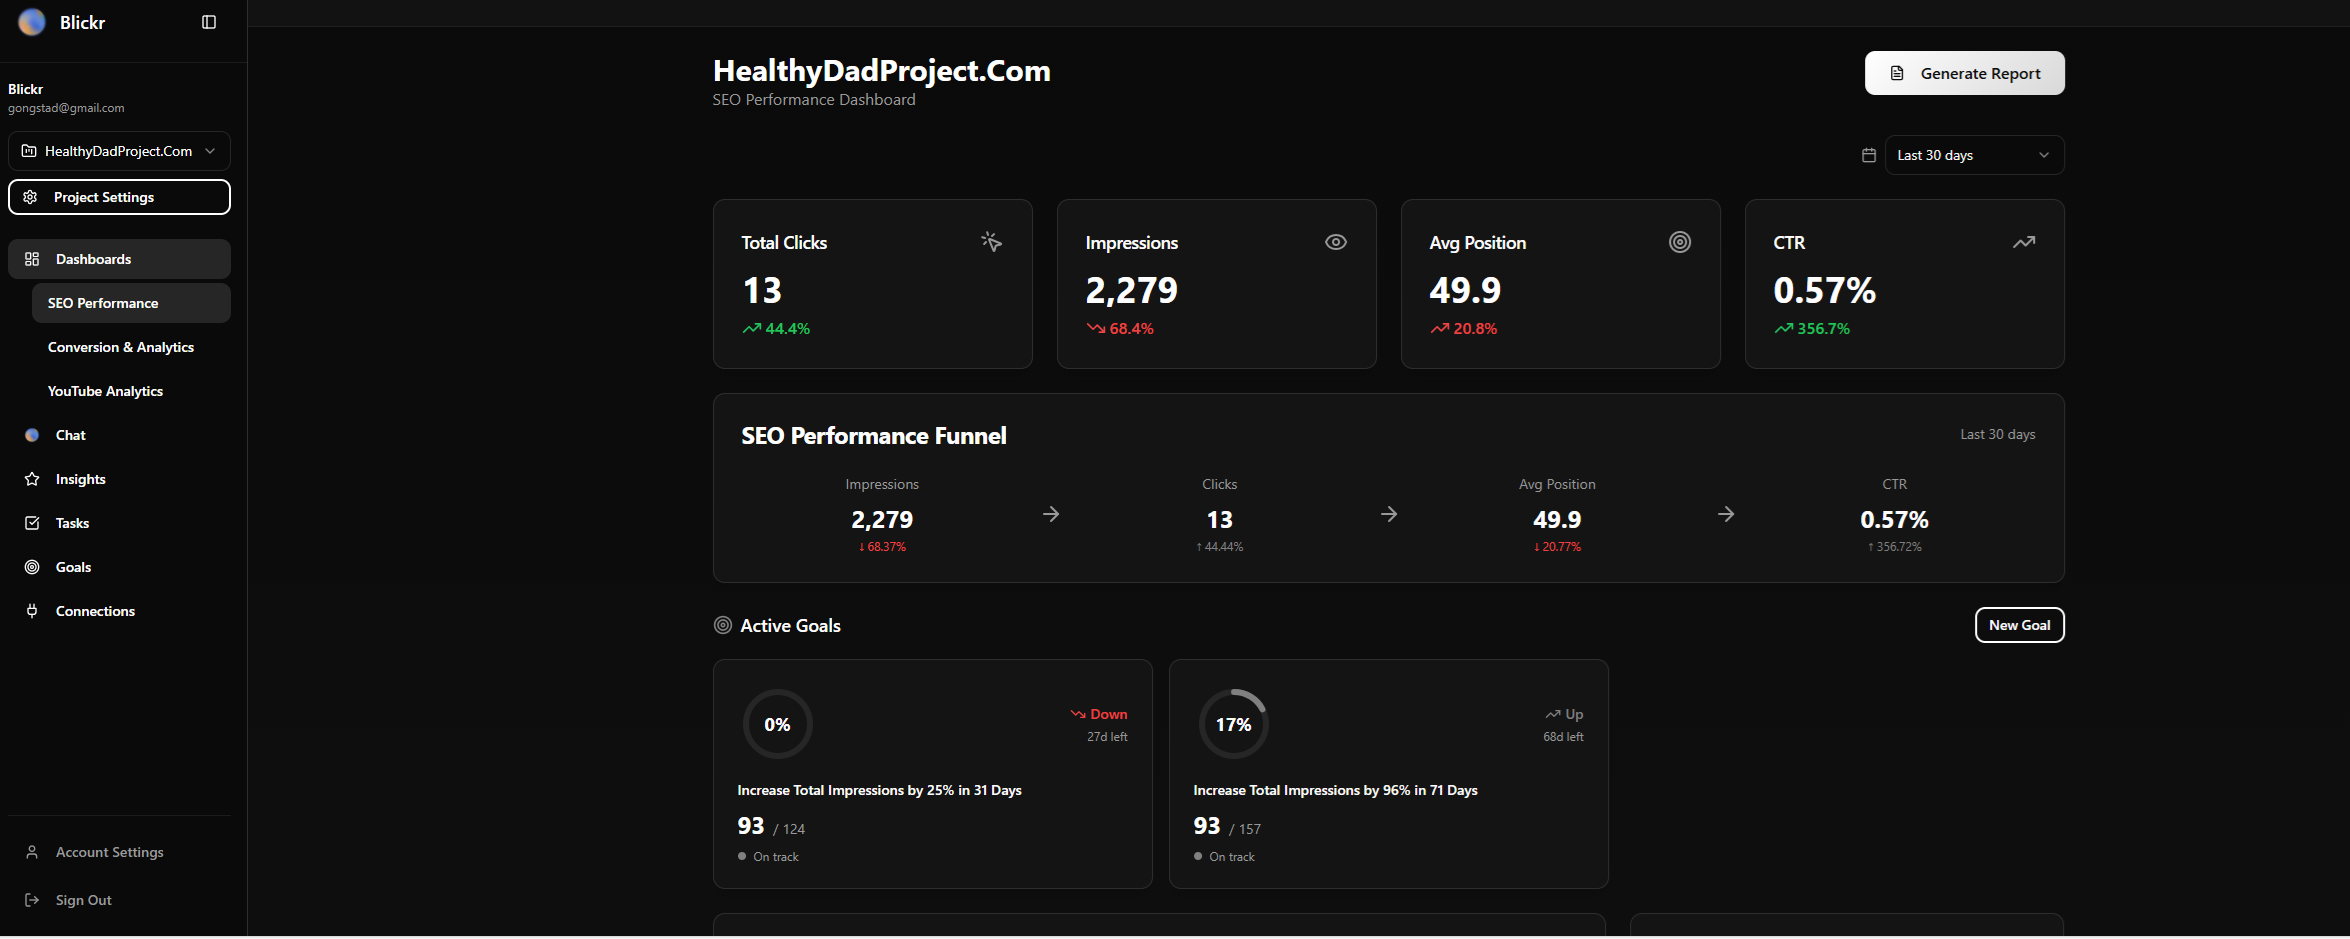This screenshot has width=2350, height=939.
Task: Click the target icon on the Avg Position card
Action: (1679, 241)
